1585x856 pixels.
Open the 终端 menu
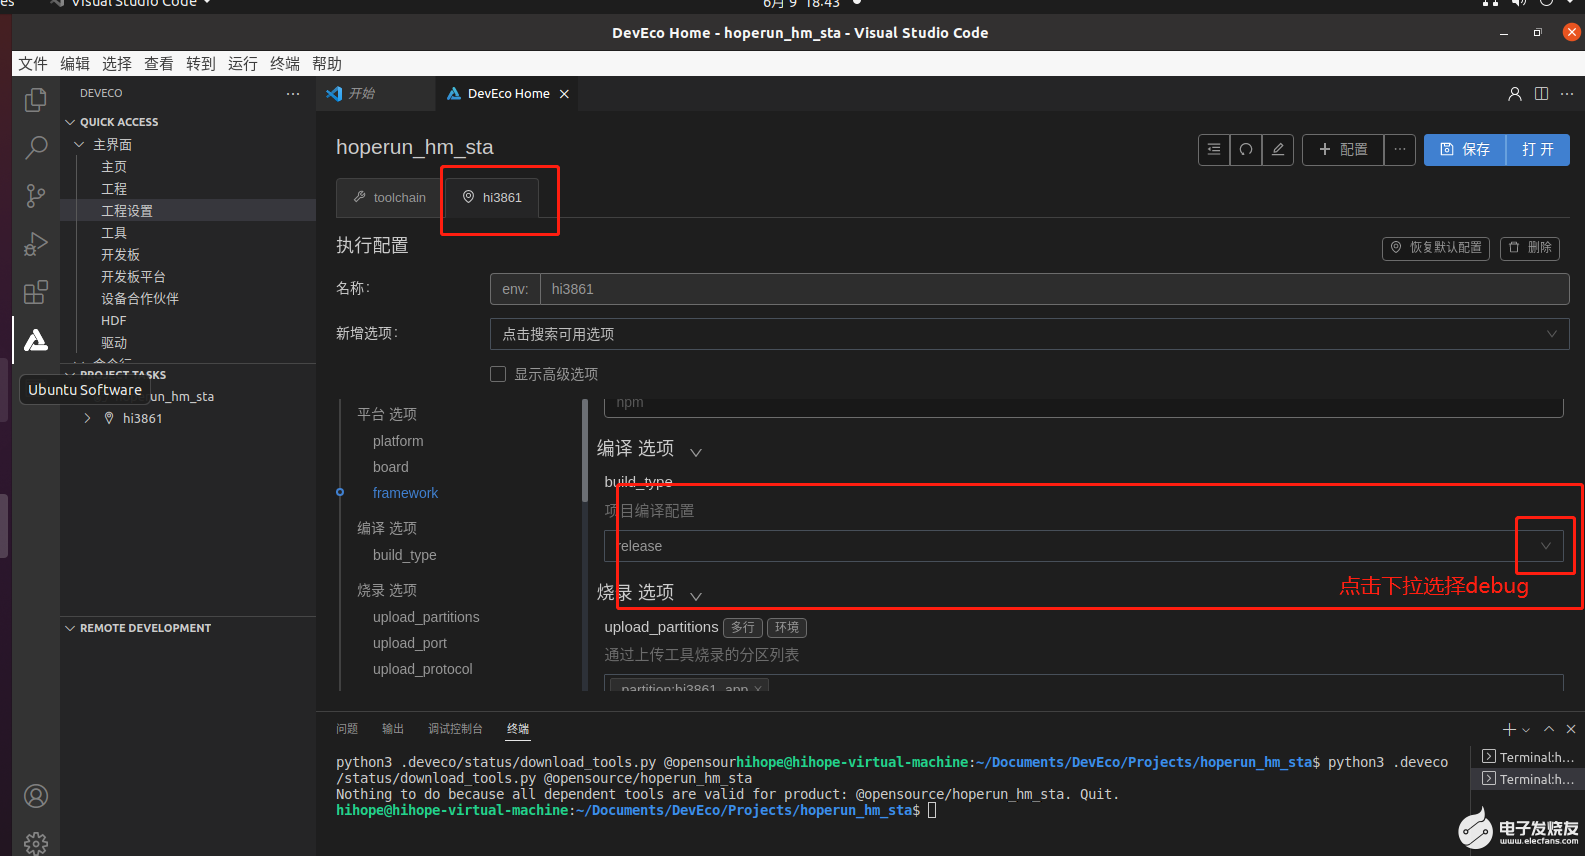click(x=285, y=64)
